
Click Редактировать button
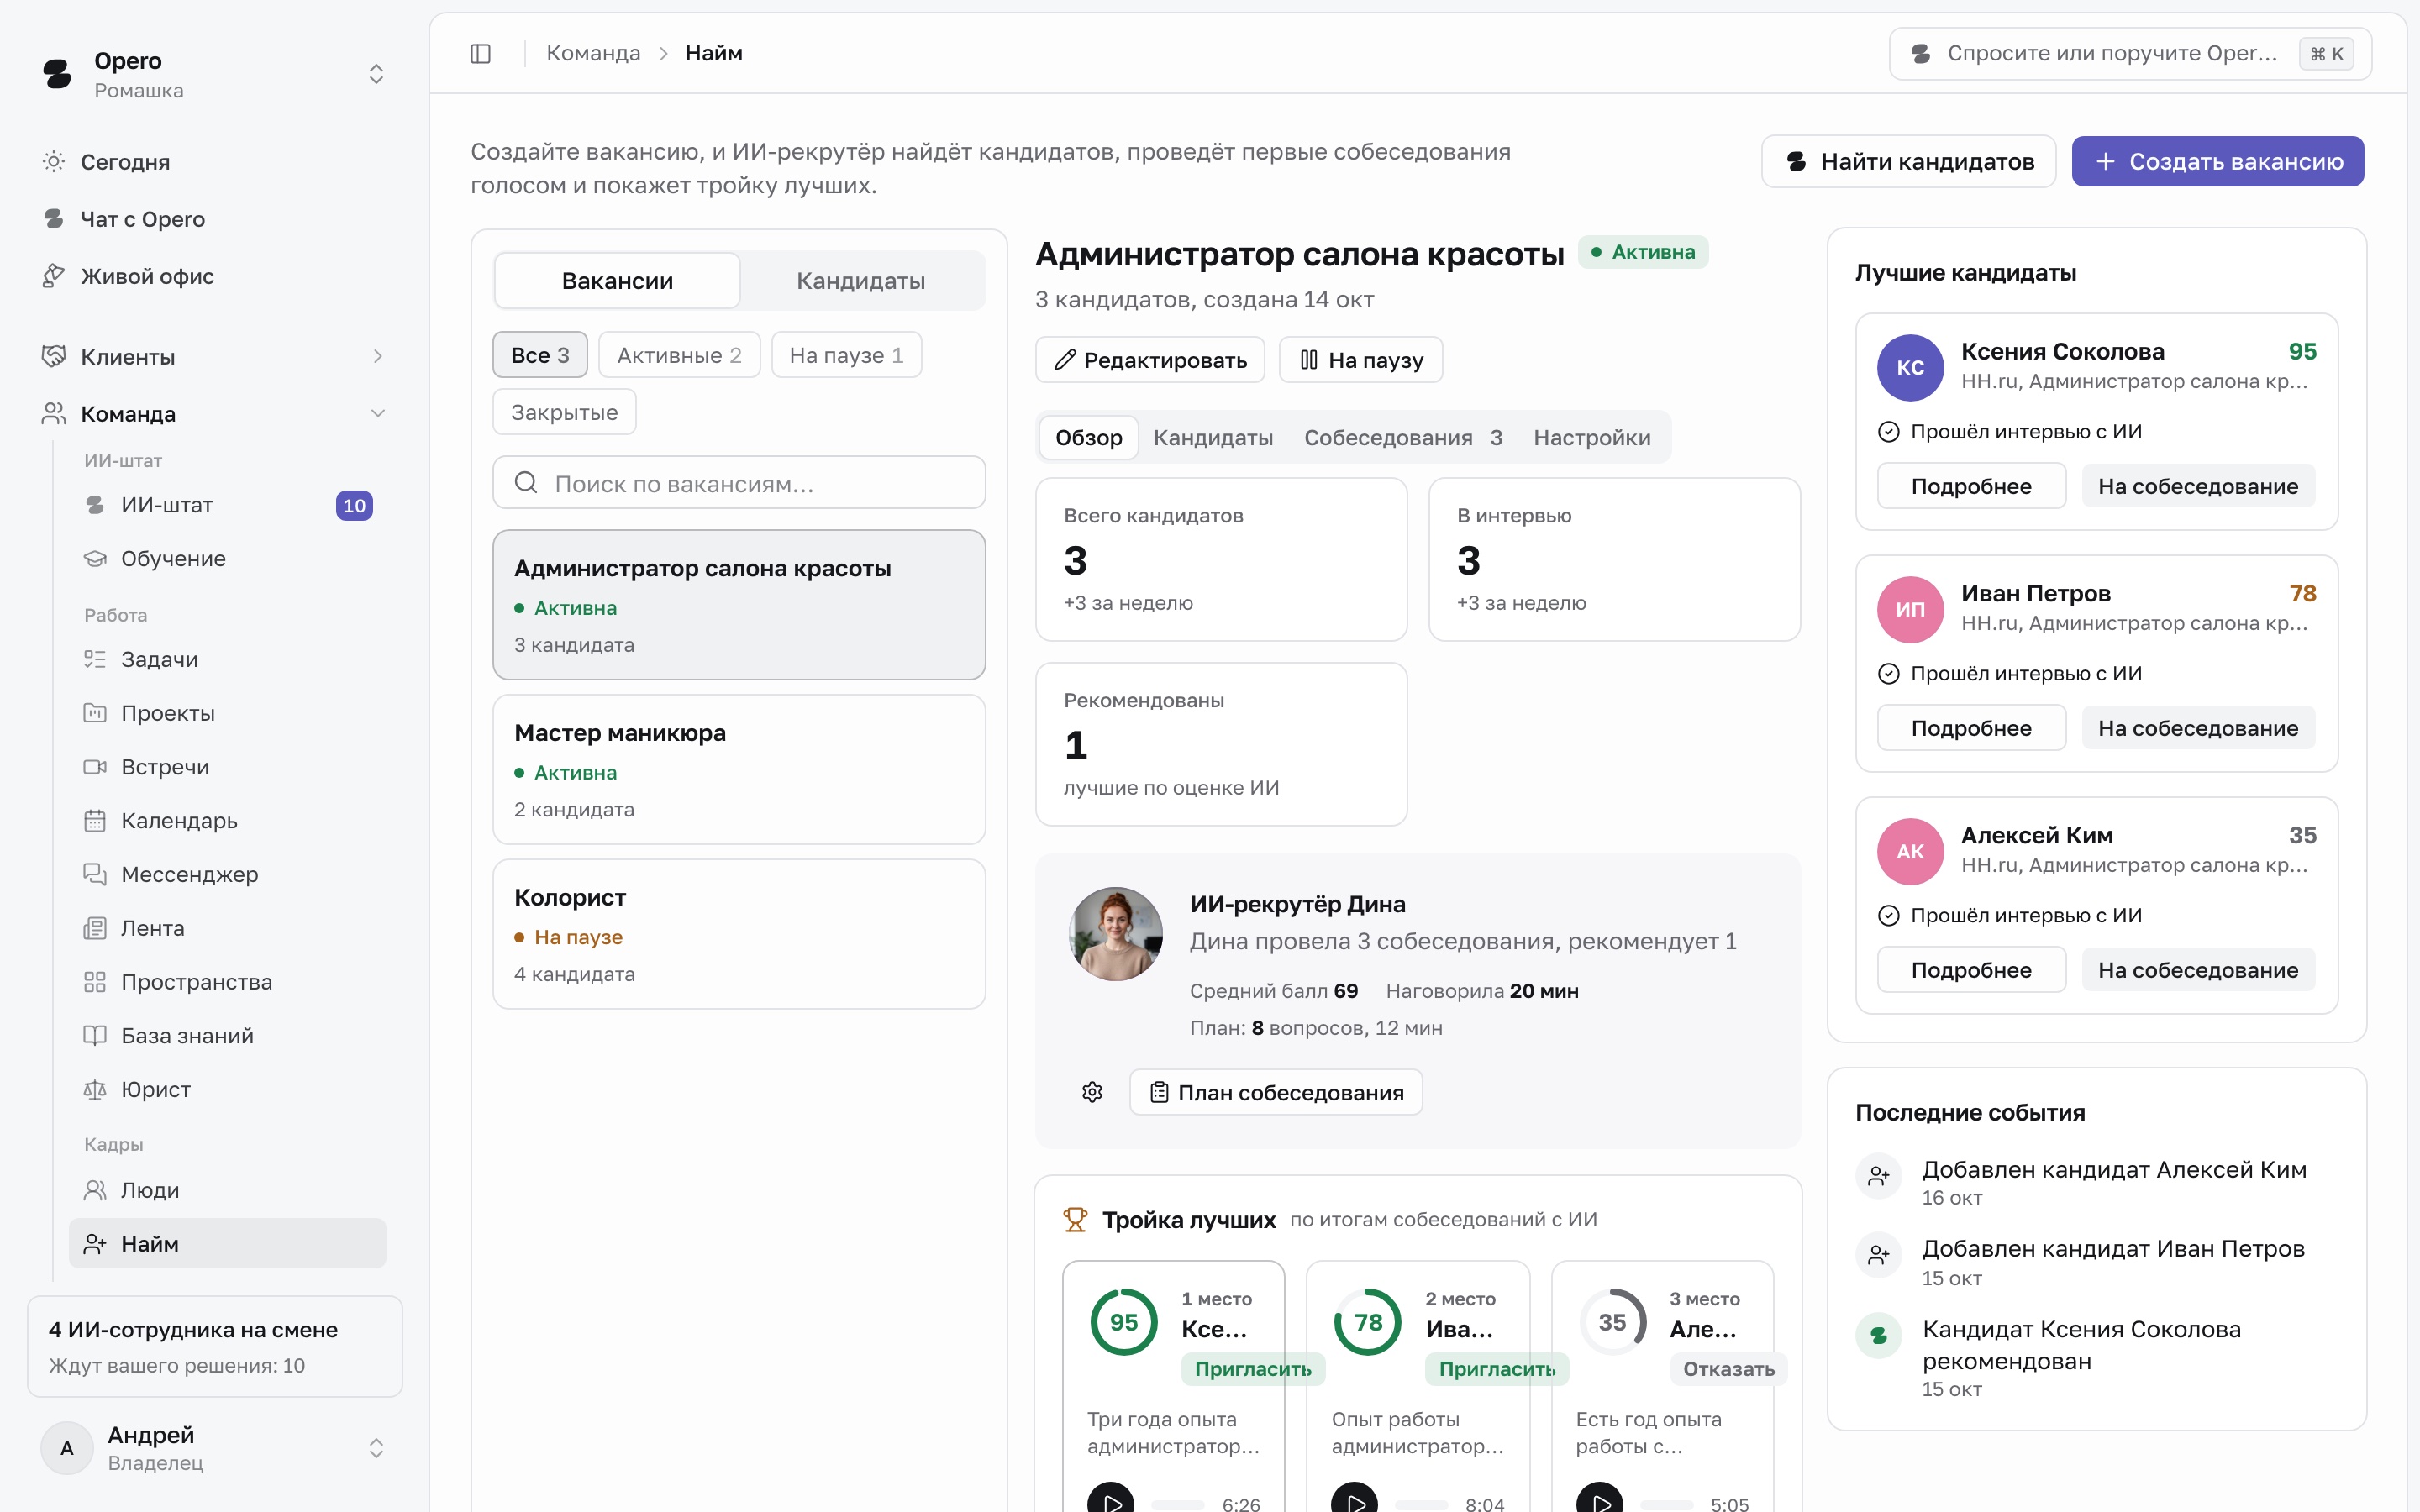(1150, 360)
